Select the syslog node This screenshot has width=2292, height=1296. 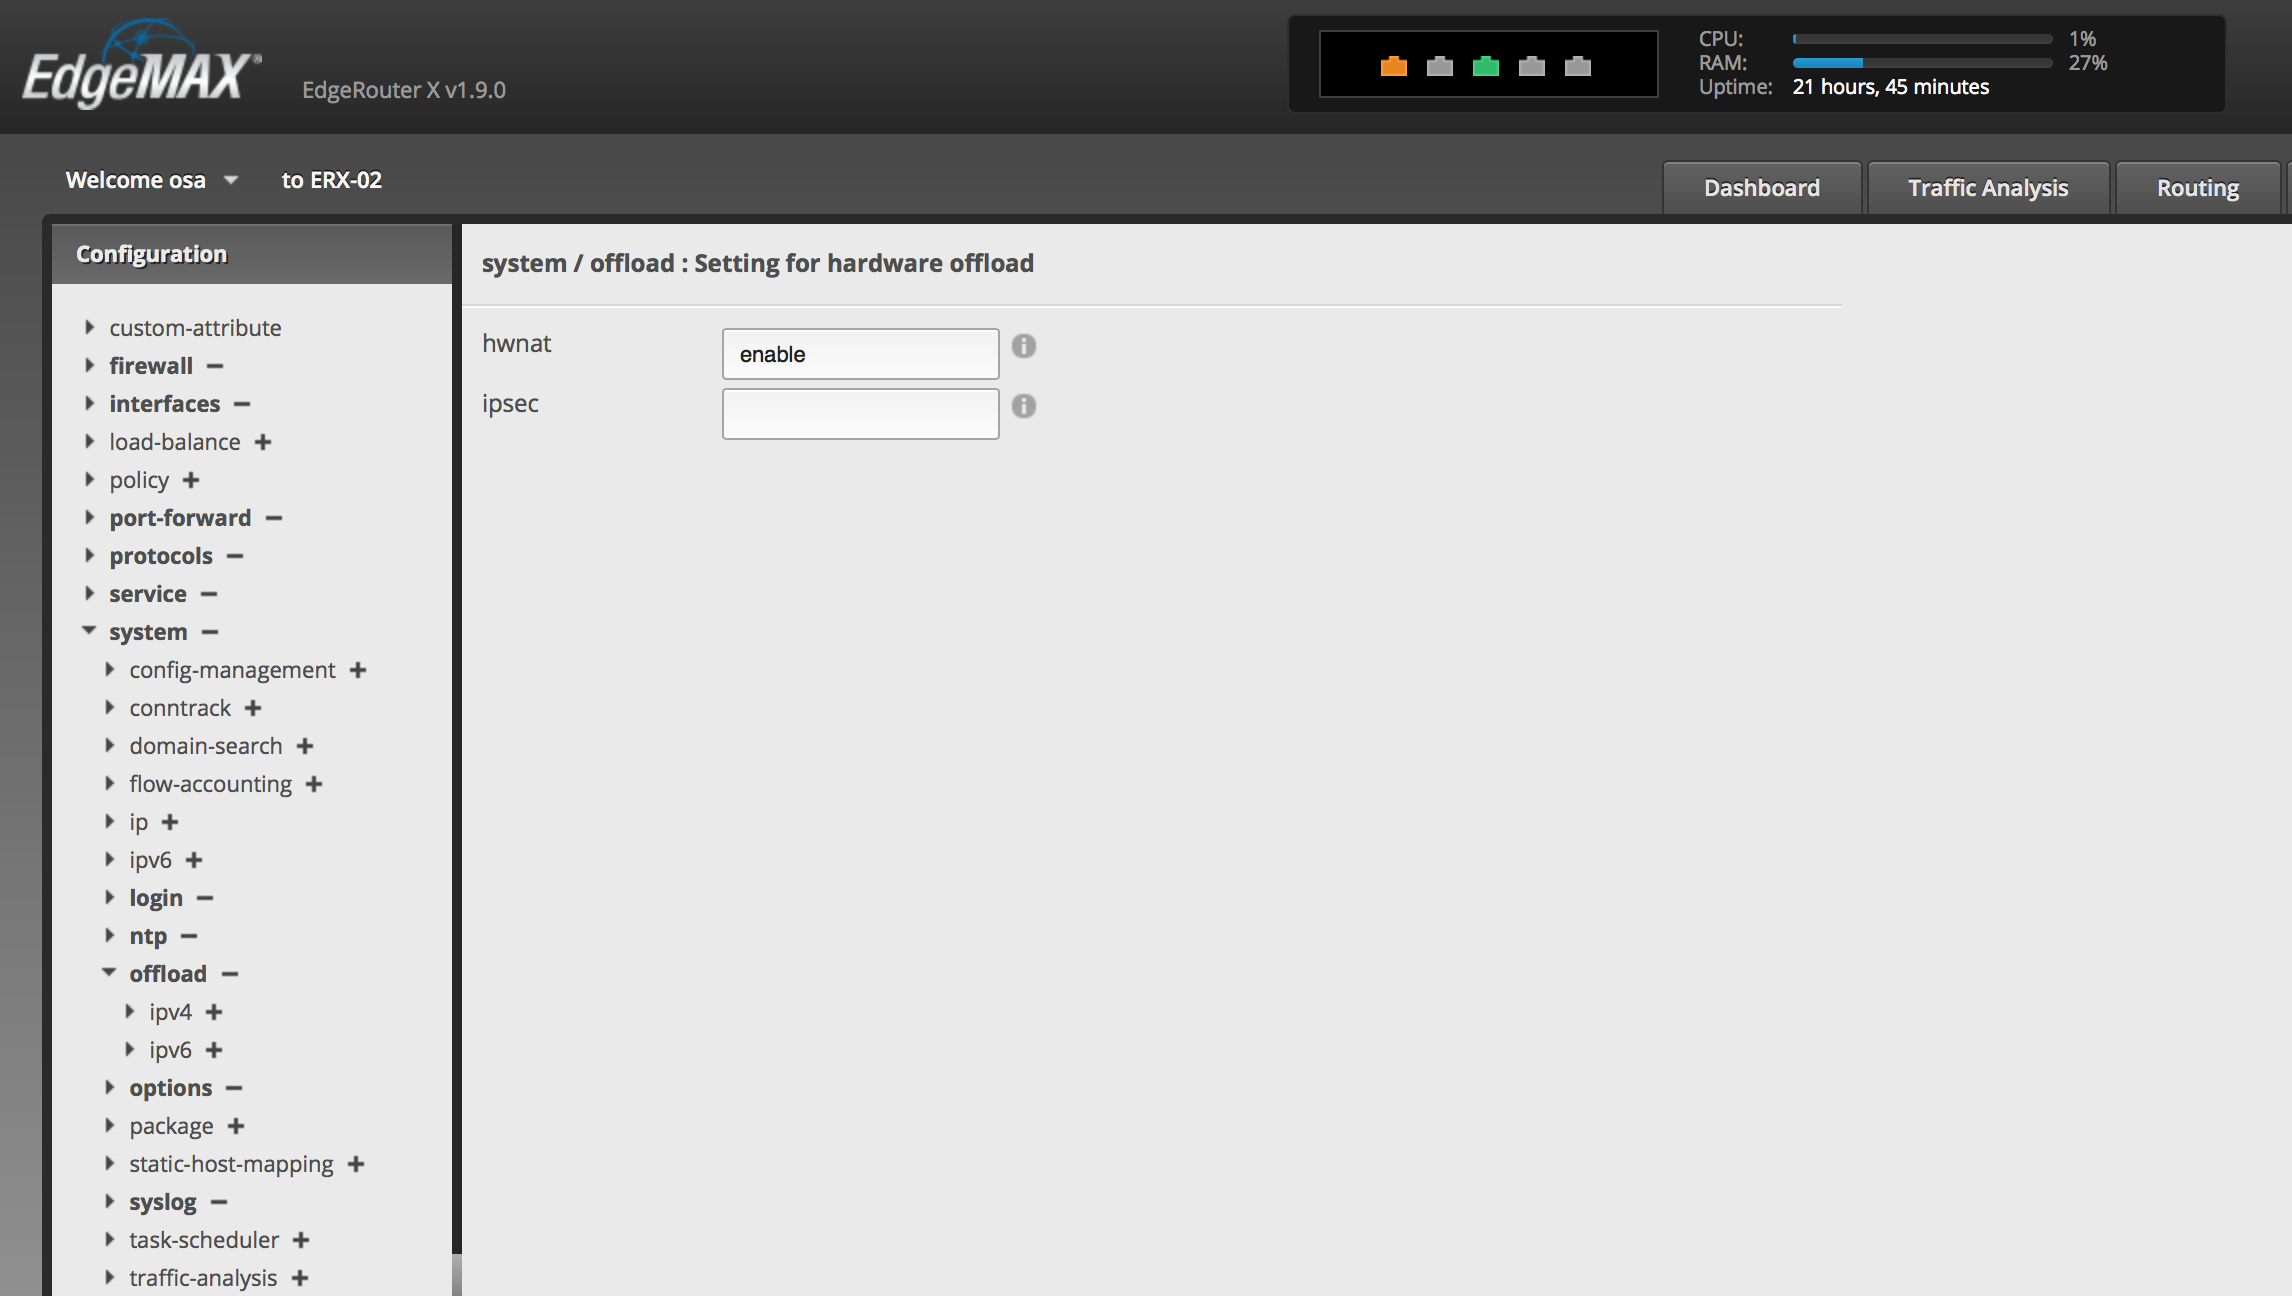pos(163,1202)
